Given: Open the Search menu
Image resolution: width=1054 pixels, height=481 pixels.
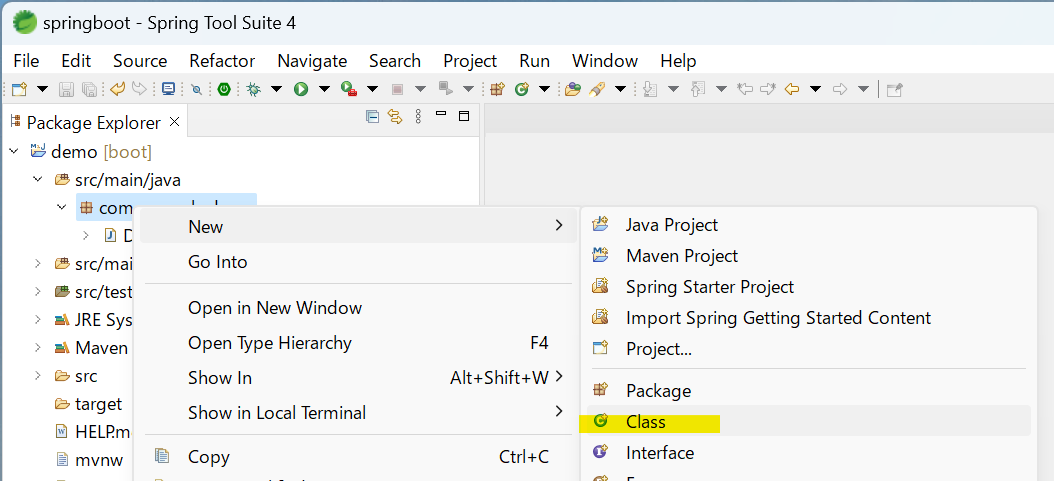Looking at the screenshot, I should (x=395, y=60).
